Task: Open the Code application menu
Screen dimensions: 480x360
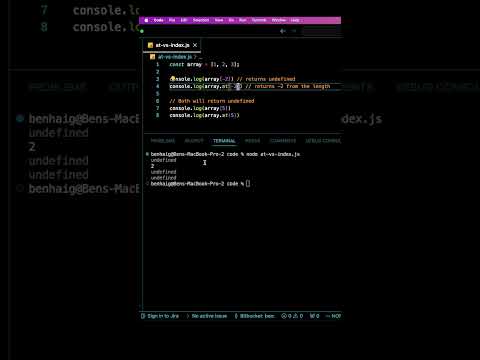Action: pyautogui.click(x=158, y=20)
